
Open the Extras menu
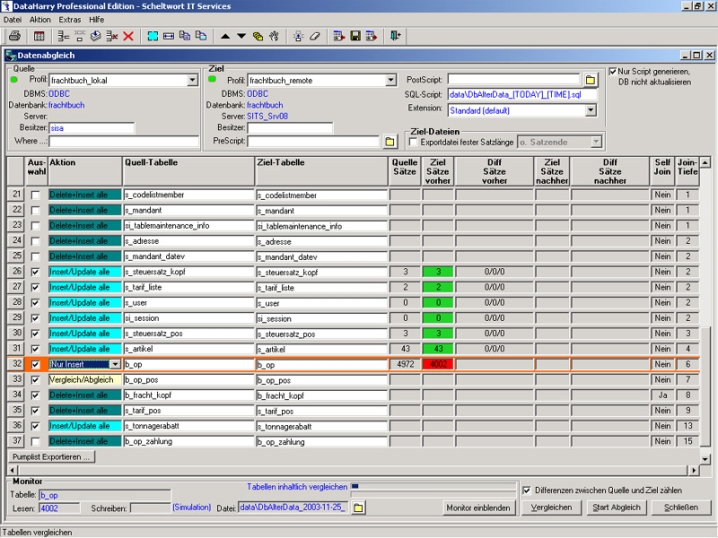click(x=70, y=19)
